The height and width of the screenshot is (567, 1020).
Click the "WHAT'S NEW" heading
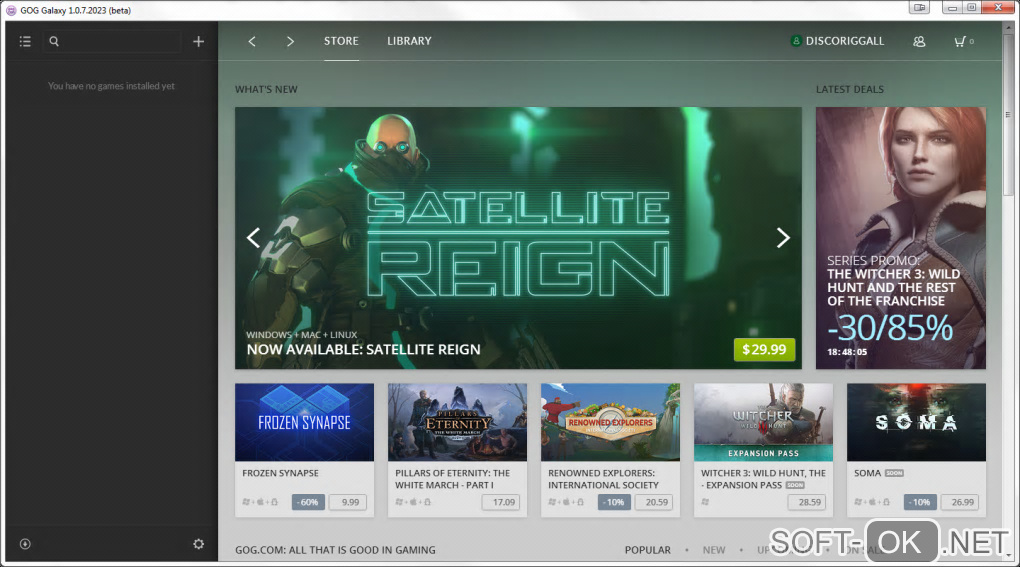(x=266, y=89)
